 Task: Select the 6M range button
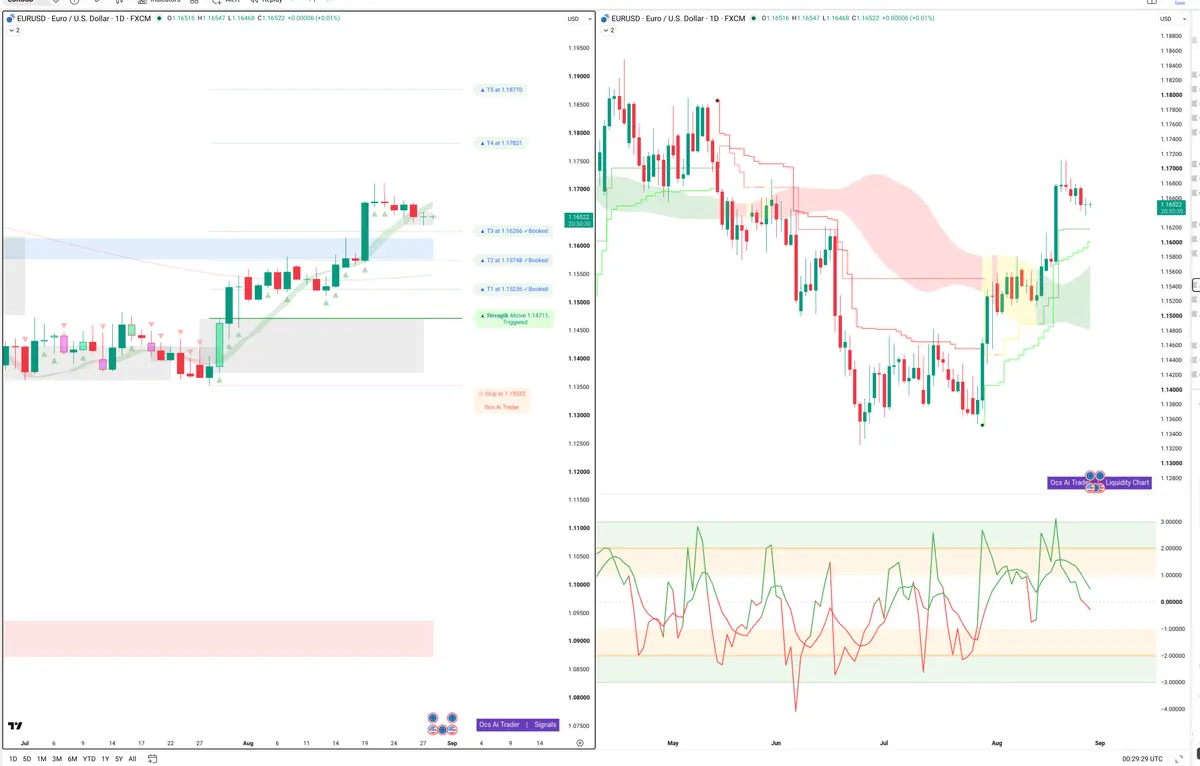click(x=72, y=759)
